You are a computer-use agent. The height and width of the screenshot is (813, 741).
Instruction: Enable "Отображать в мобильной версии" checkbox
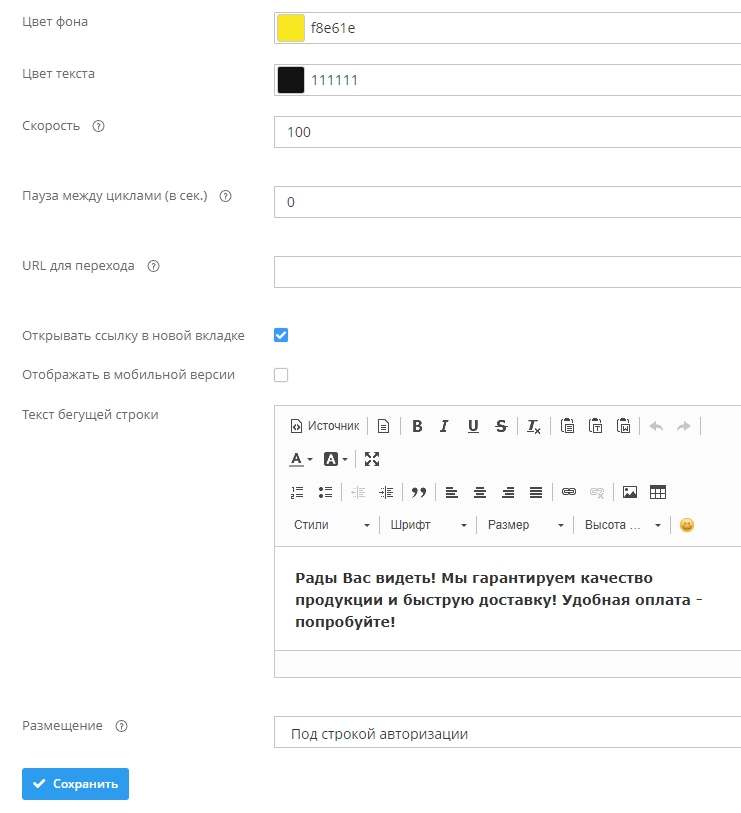(281, 375)
